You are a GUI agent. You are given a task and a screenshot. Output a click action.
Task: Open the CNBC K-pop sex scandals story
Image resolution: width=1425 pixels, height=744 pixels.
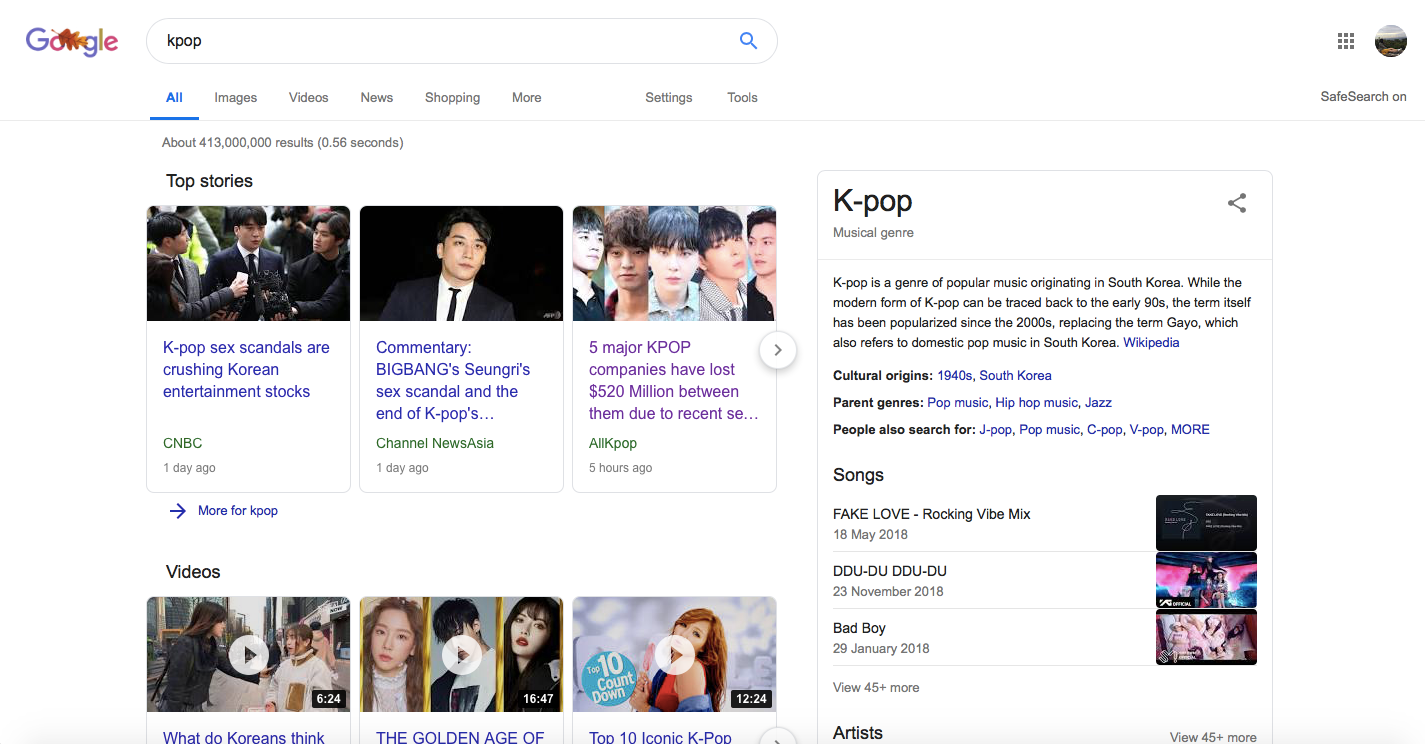246,370
